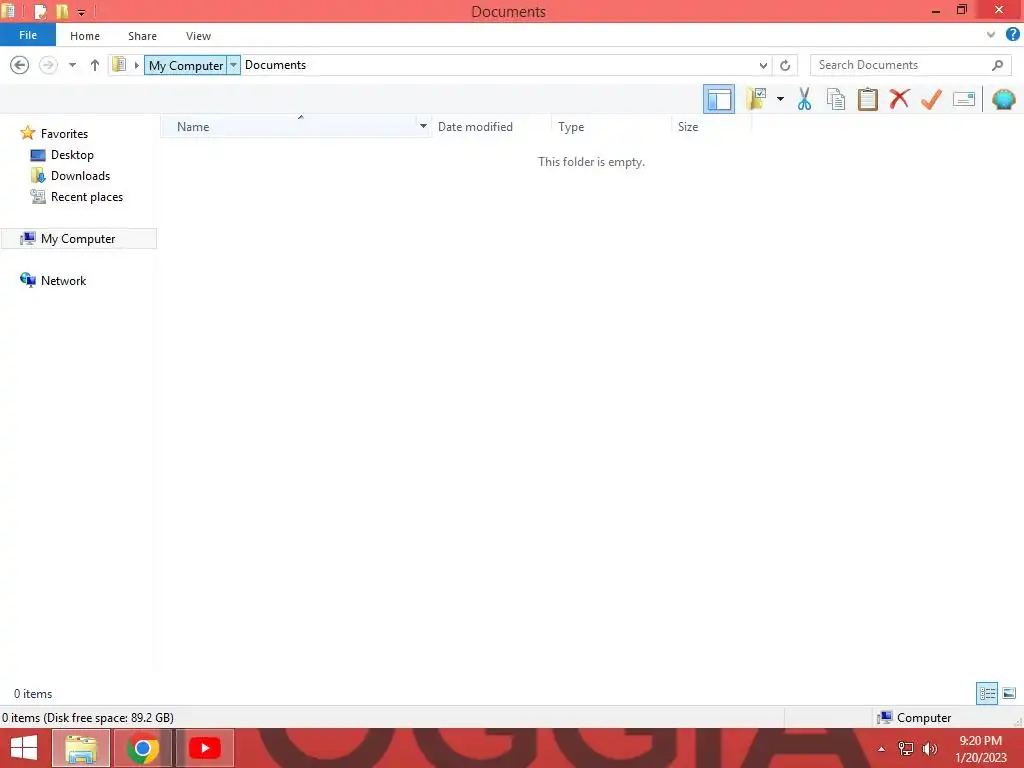Click the address bar folder icon

click(x=119, y=64)
